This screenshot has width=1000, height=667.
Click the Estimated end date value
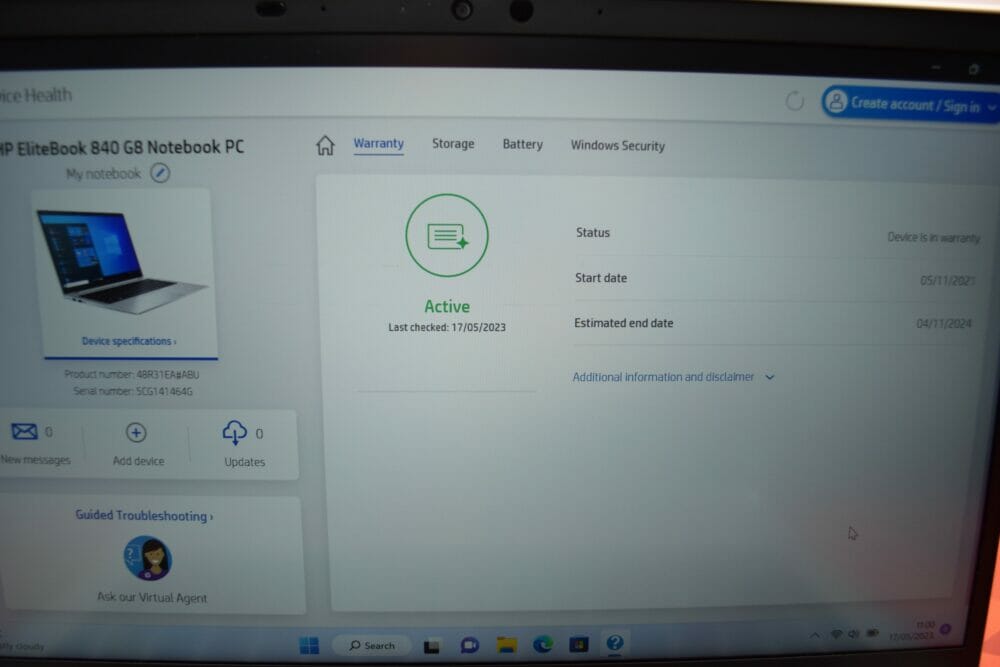point(944,324)
